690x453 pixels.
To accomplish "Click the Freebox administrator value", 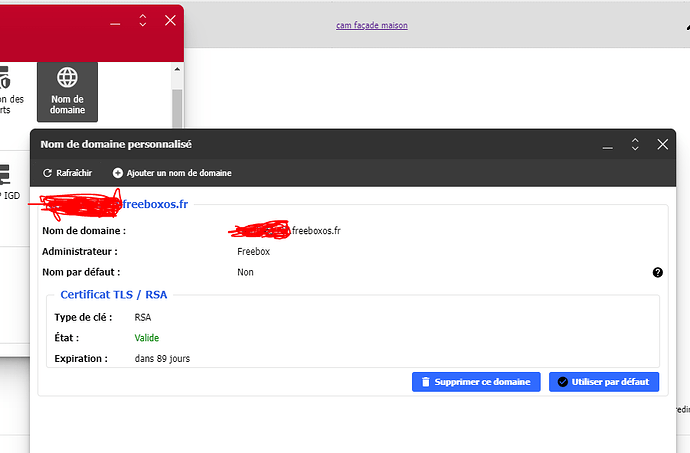I will pyautogui.click(x=253, y=252).
